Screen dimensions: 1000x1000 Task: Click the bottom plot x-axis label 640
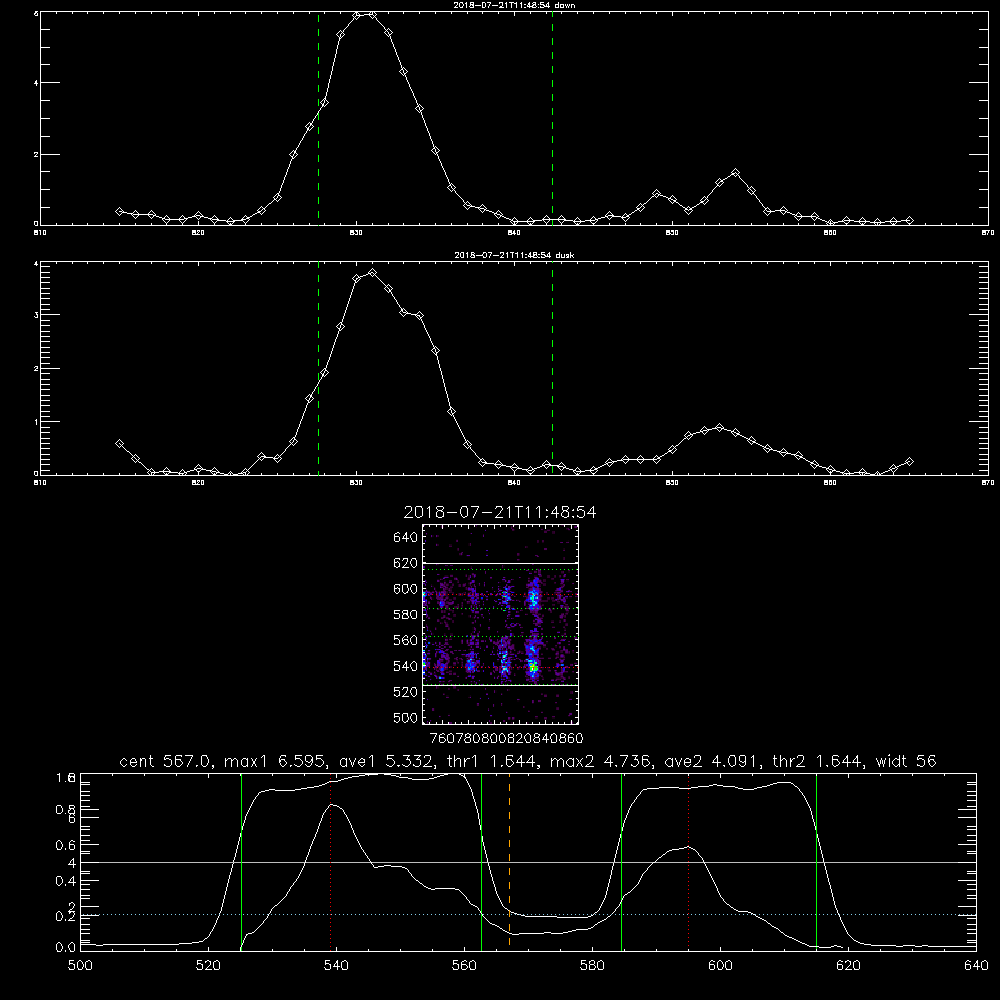point(976,966)
